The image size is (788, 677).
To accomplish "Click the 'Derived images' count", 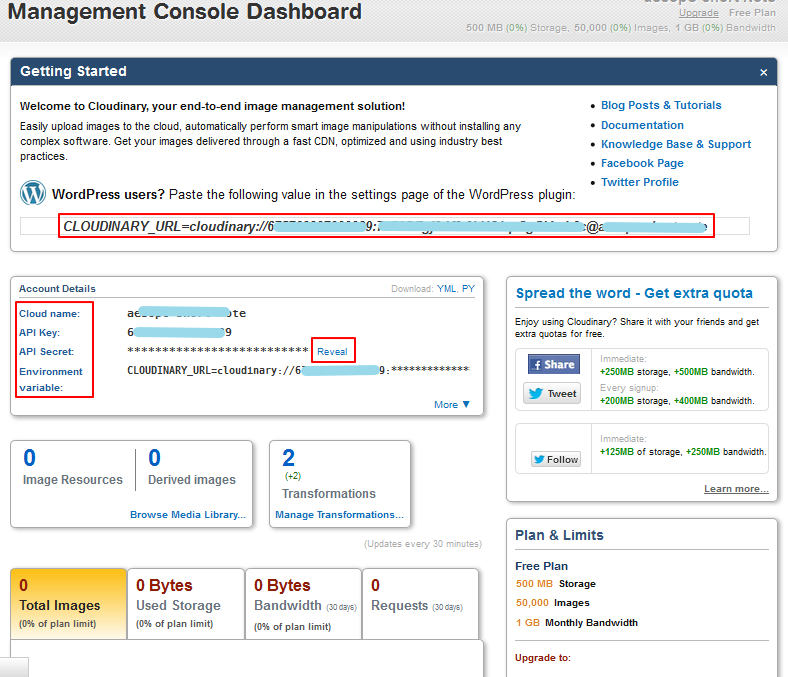I will click(x=154, y=458).
